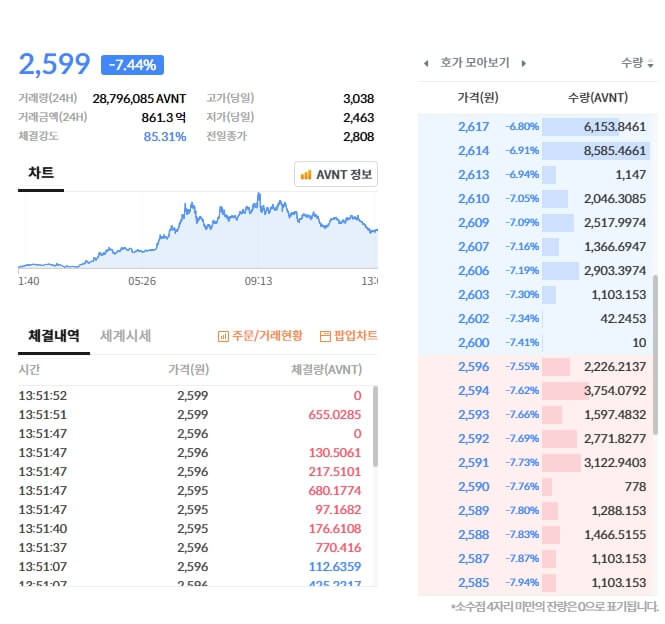This screenshot has height=624, width=665.
Task: Select ask price 2,610
Action: click(x=473, y=199)
